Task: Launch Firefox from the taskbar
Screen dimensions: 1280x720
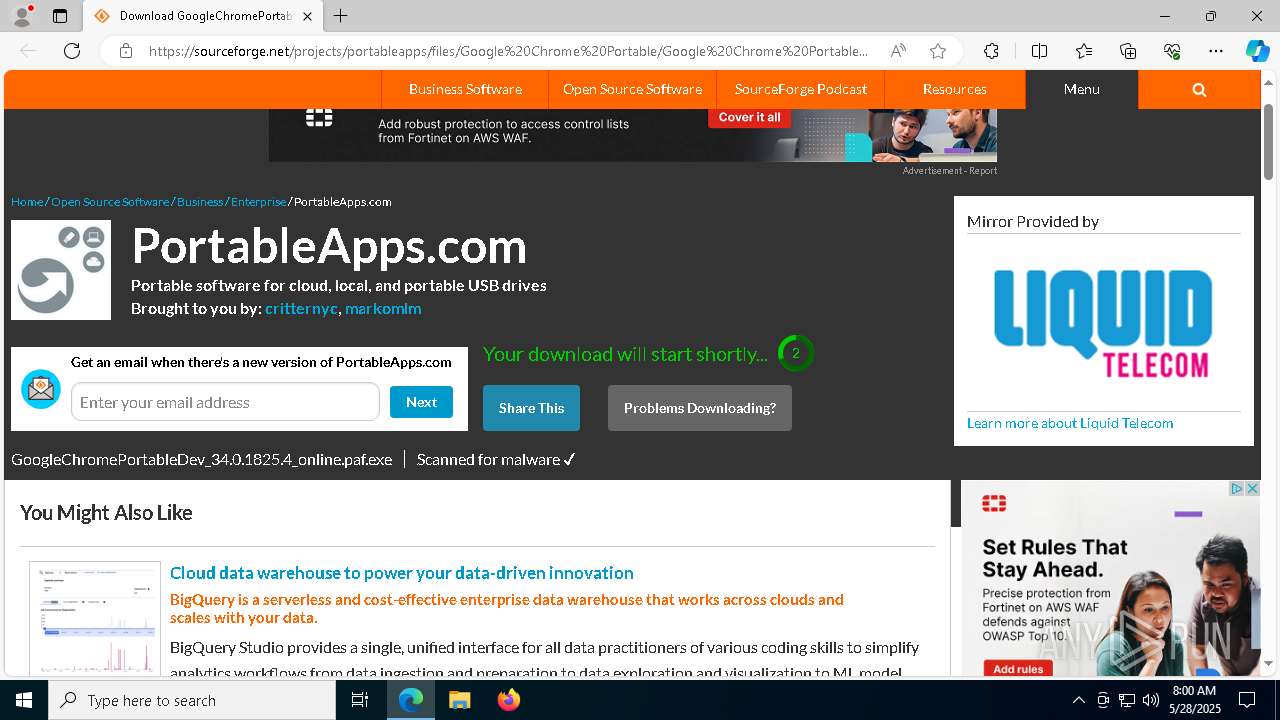Action: pos(508,700)
